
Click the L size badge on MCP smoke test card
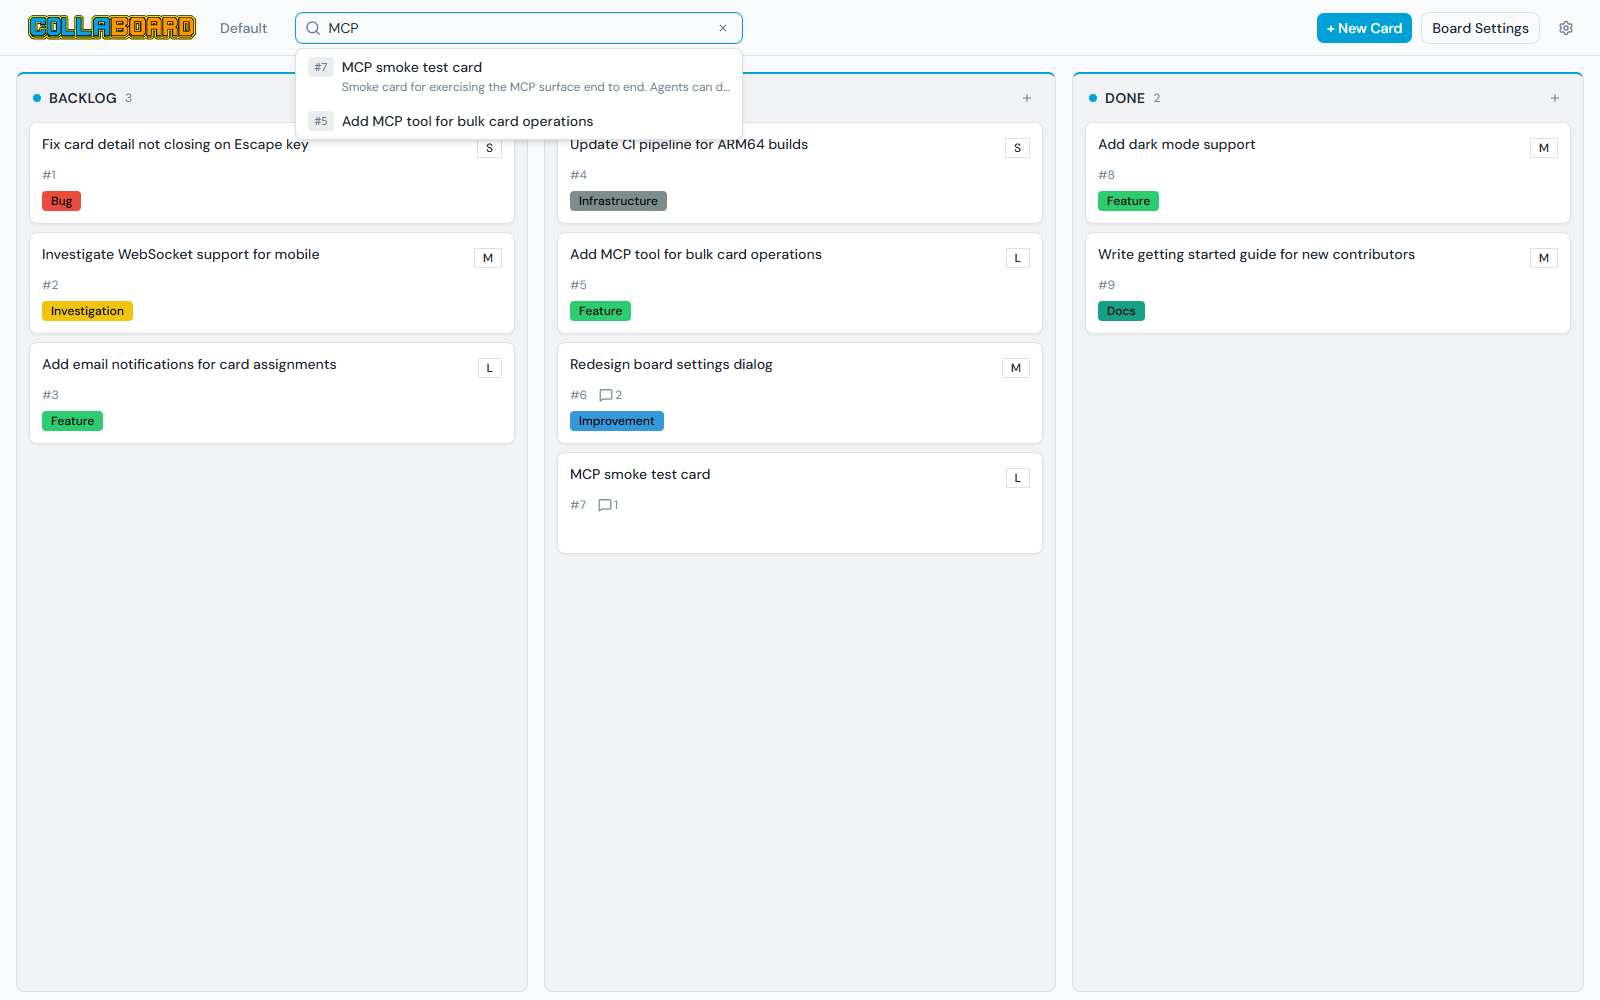tap(1018, 478)
